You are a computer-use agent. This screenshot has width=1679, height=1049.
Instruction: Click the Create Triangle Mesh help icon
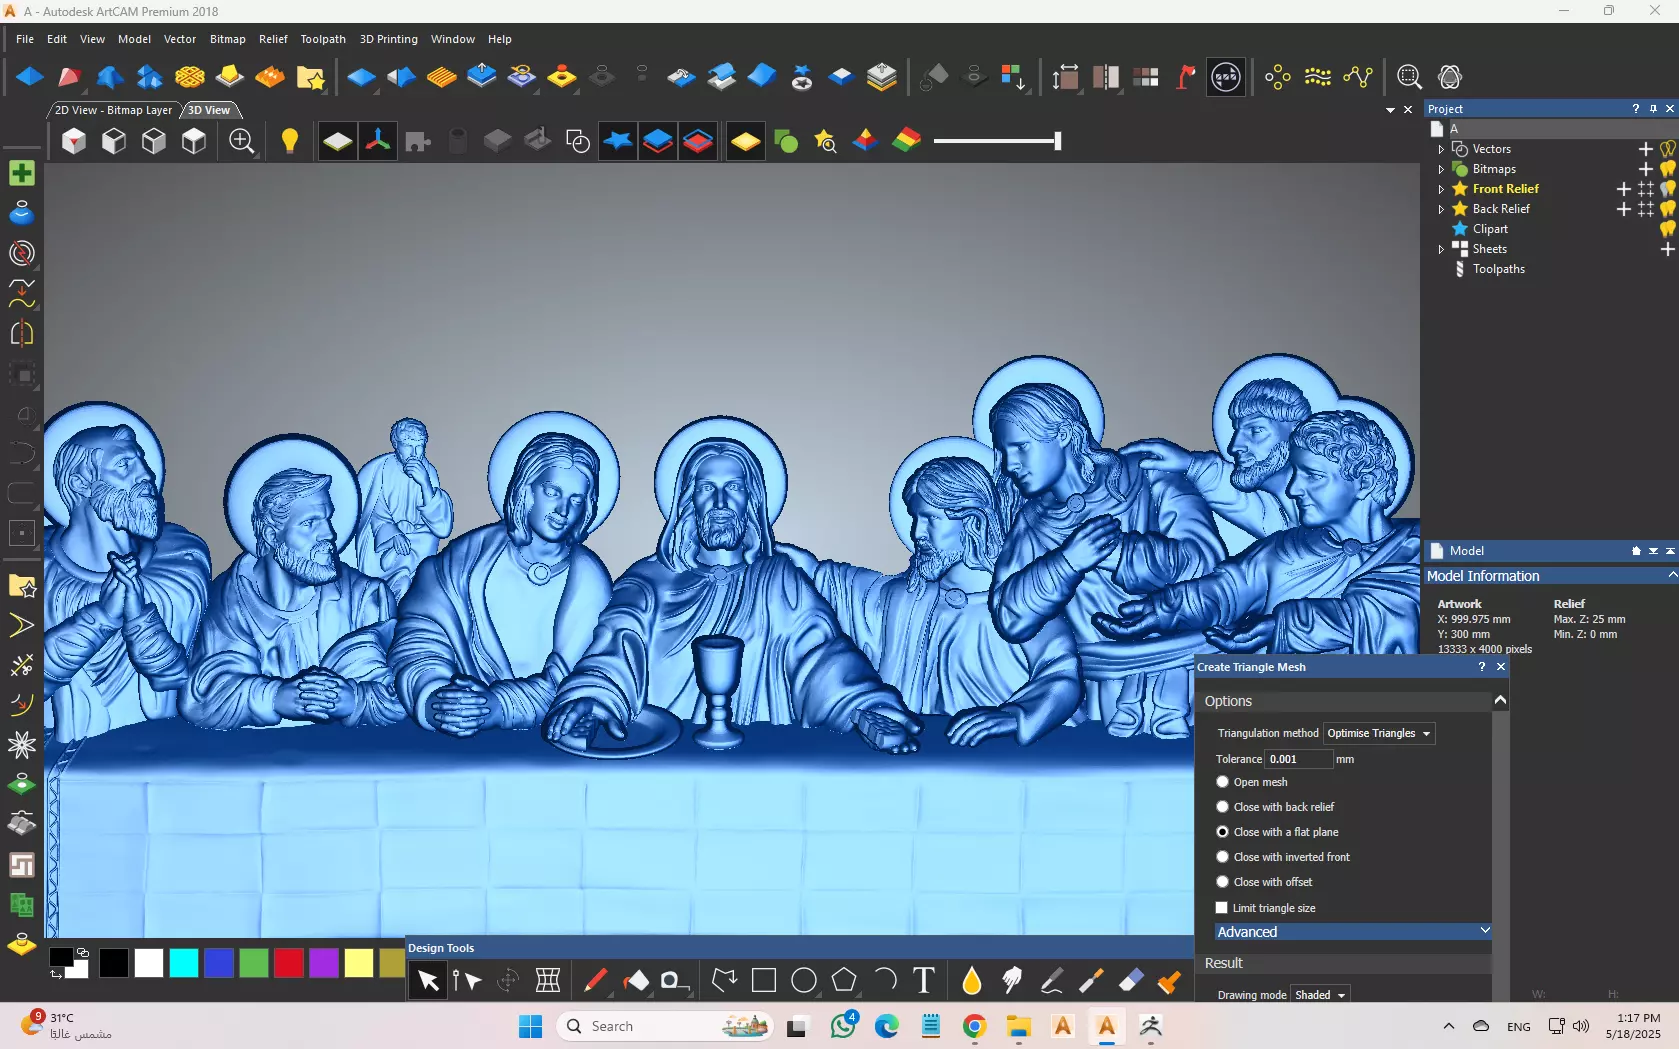click(x=1481, y=667)
